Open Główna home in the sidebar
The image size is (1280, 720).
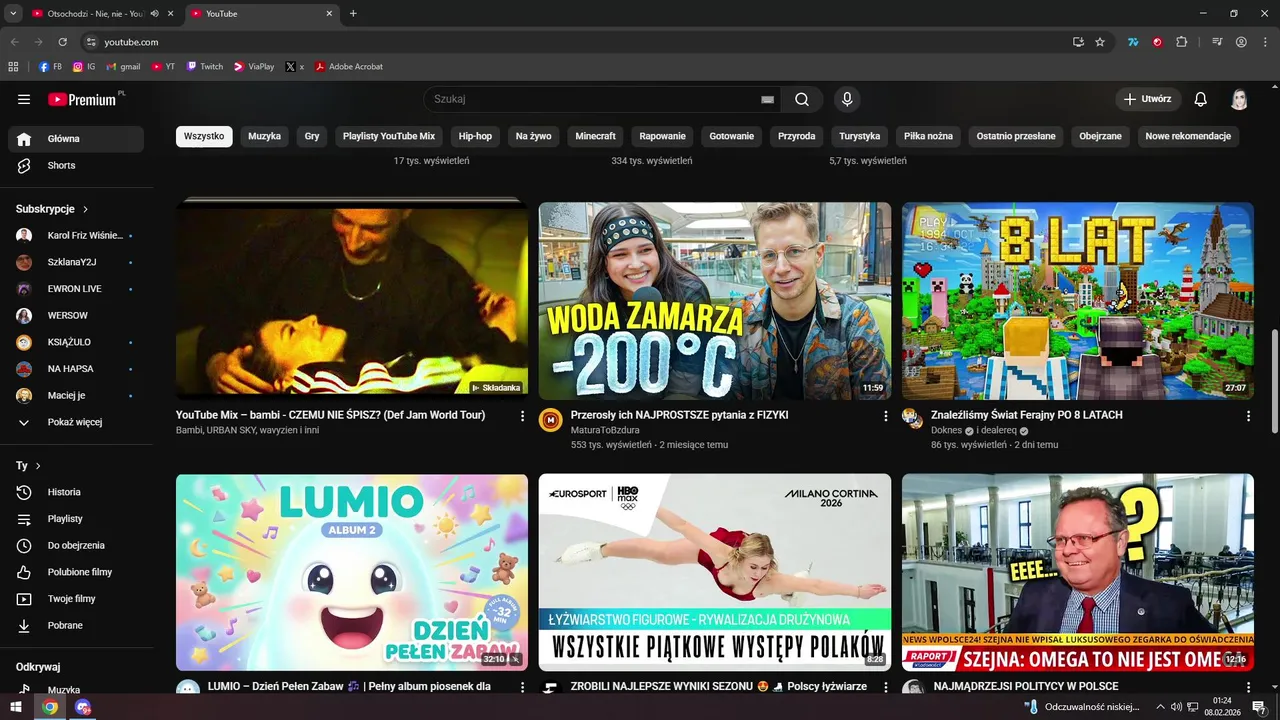point(76,139)
